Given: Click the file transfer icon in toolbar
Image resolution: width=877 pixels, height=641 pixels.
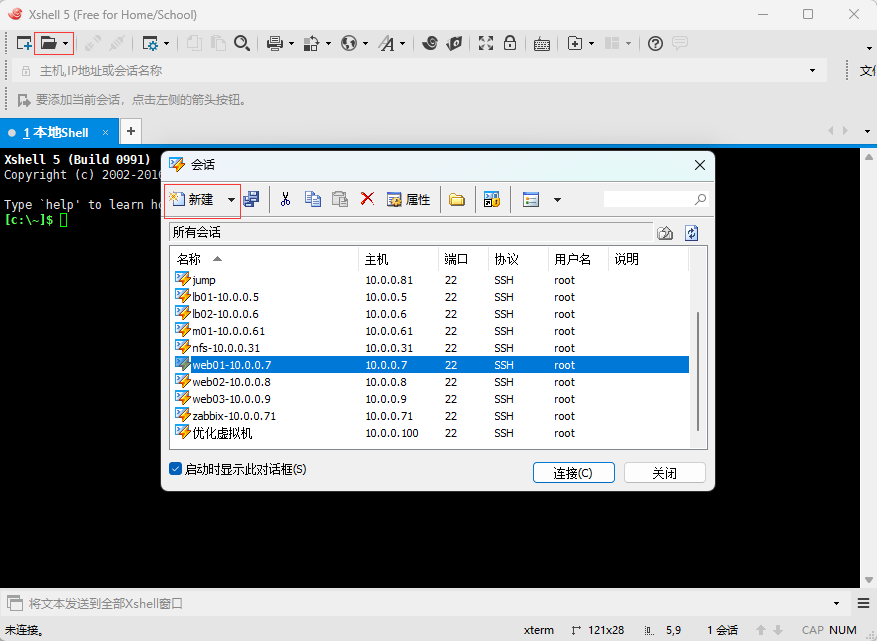Looking at the screenshot, I should 311,43.
